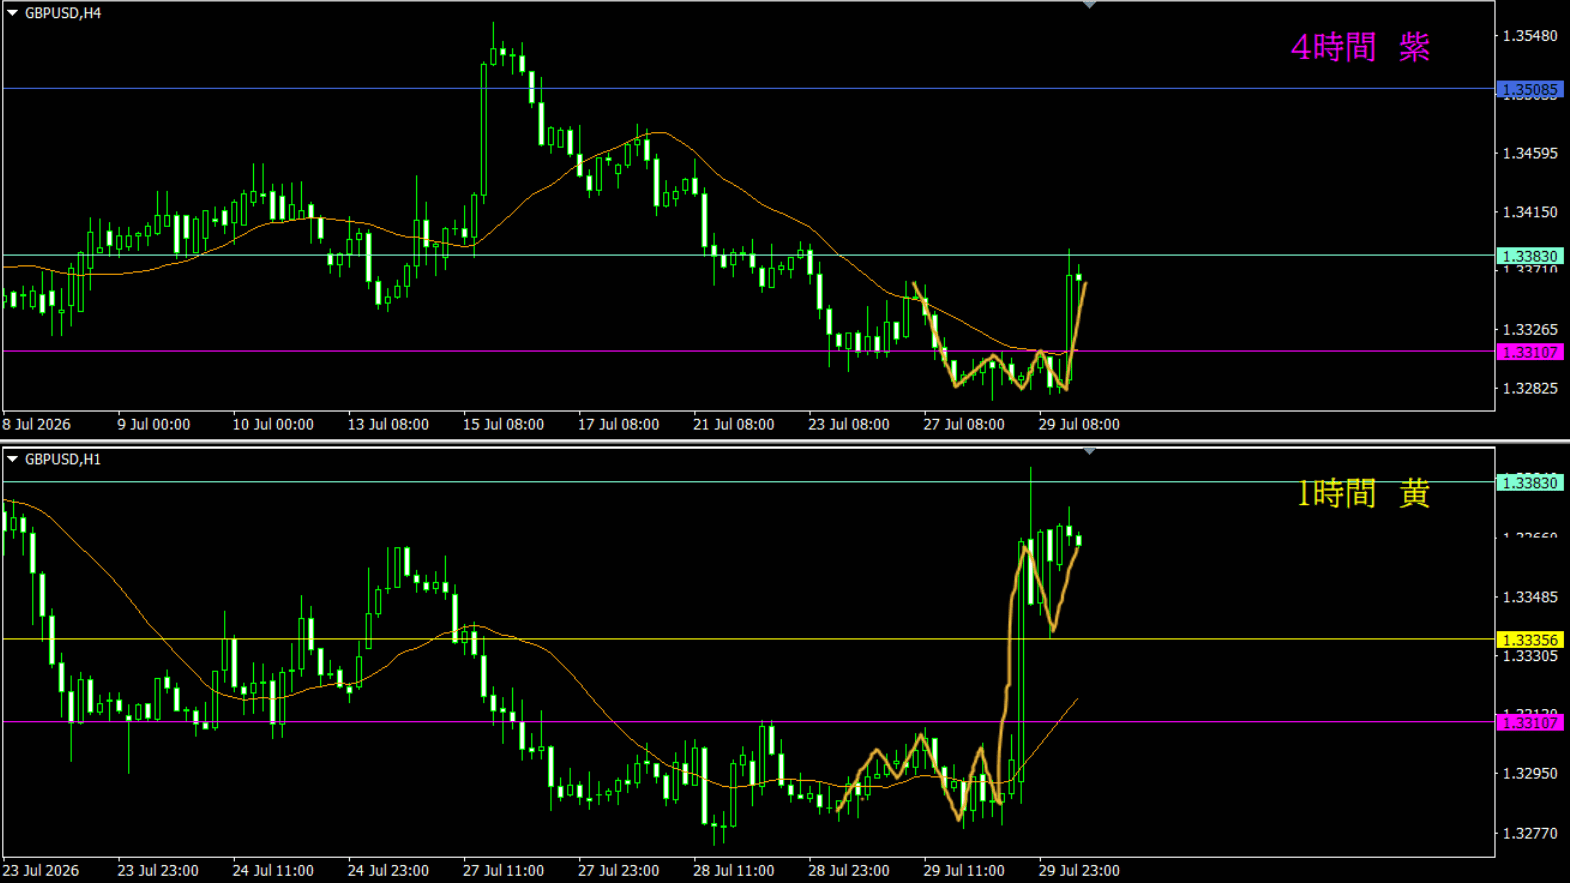Screen dimensions: 1570x883
Task: Click the 1.33305 price scale value
Action: [x=1530, y=657]
